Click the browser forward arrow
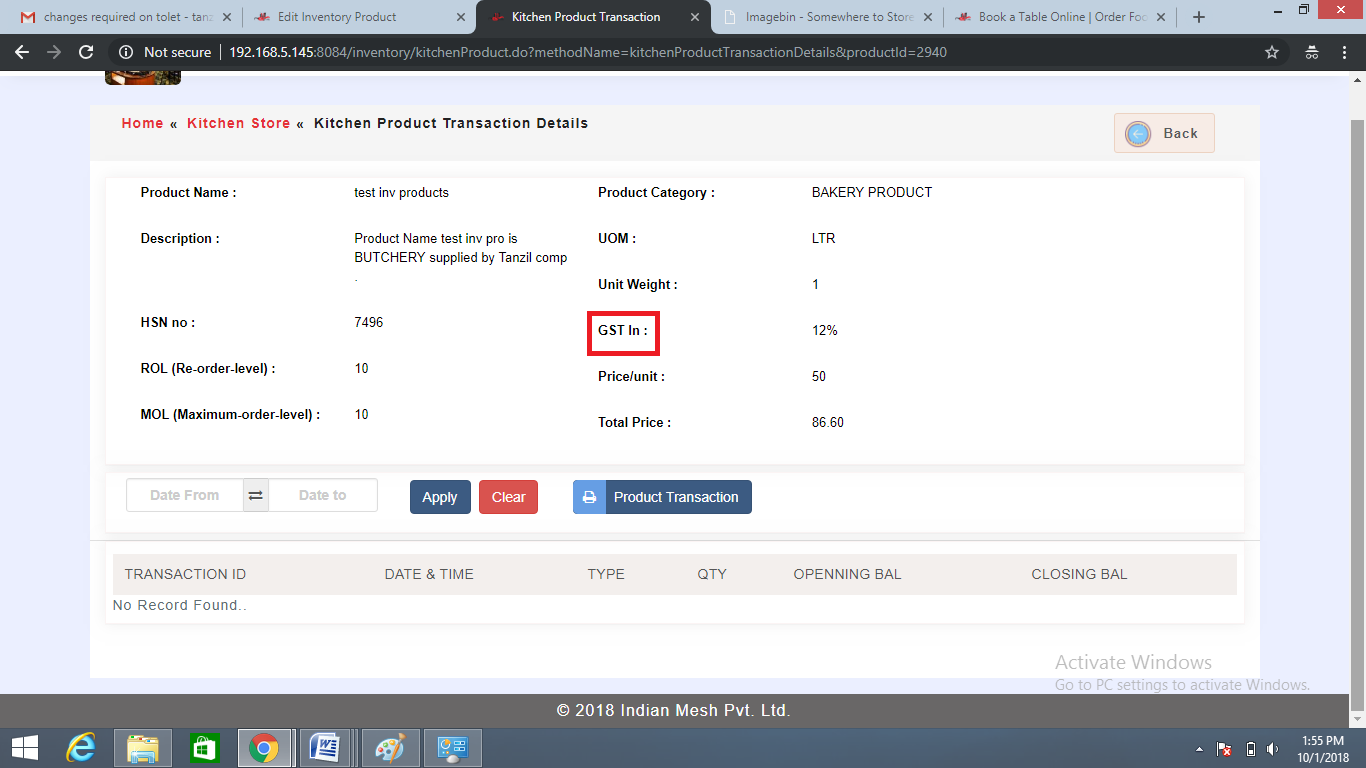This screenshot has height=768, width=1366. pyautogui.click(x=54, y=52)
